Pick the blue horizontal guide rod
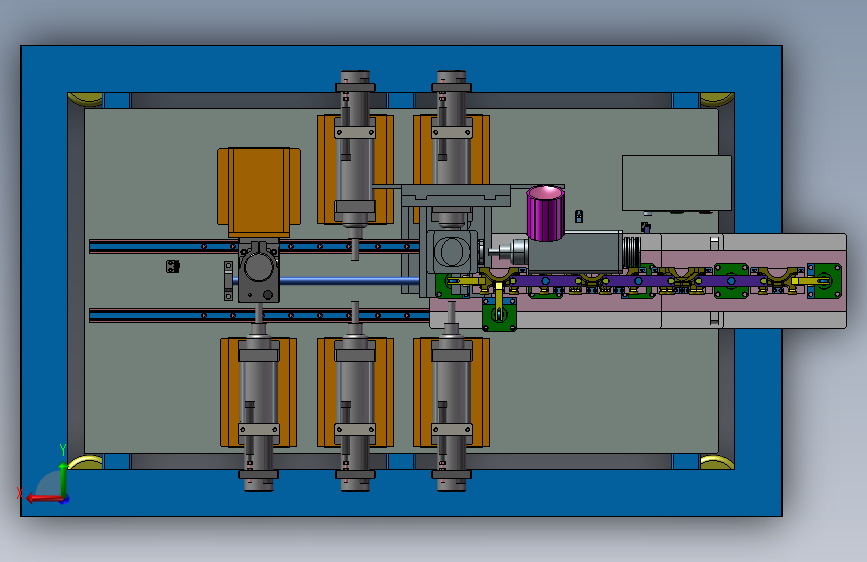The image size is (867, 562). 348,281
